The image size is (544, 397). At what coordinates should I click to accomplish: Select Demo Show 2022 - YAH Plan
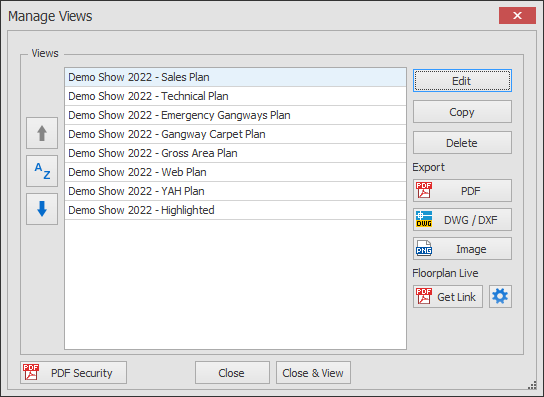click(x=235, y=191)
